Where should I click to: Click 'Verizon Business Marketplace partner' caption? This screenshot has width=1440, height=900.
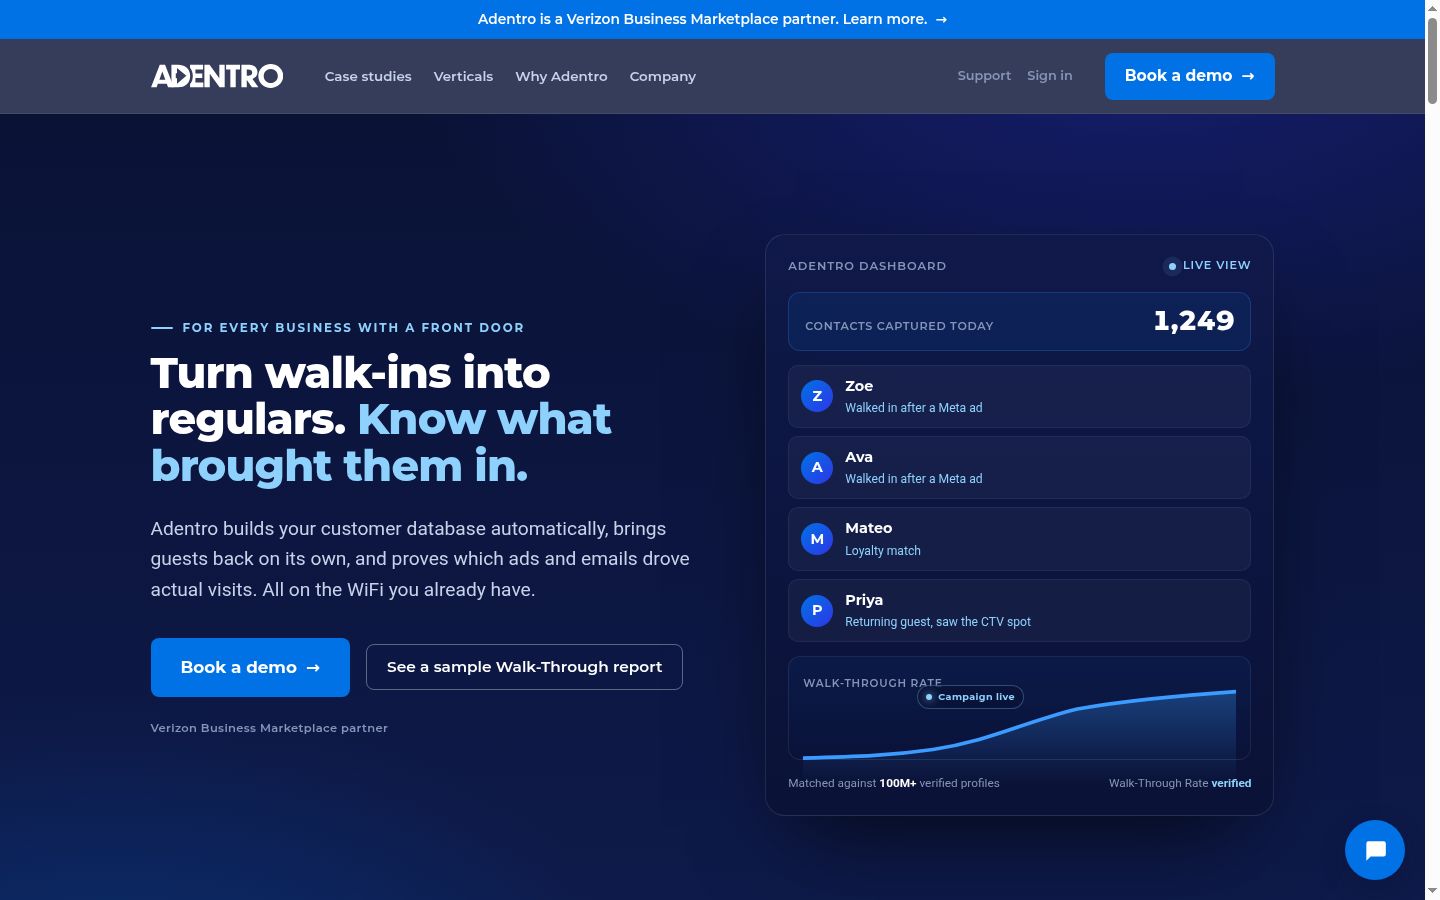tap(269, 728)
